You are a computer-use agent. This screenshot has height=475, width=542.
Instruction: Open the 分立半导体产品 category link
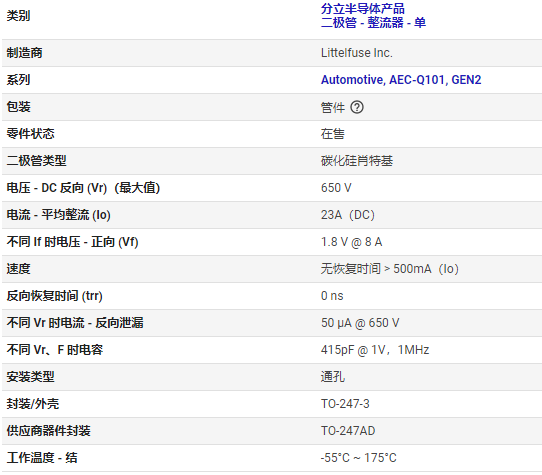click(x=363, y=9)
